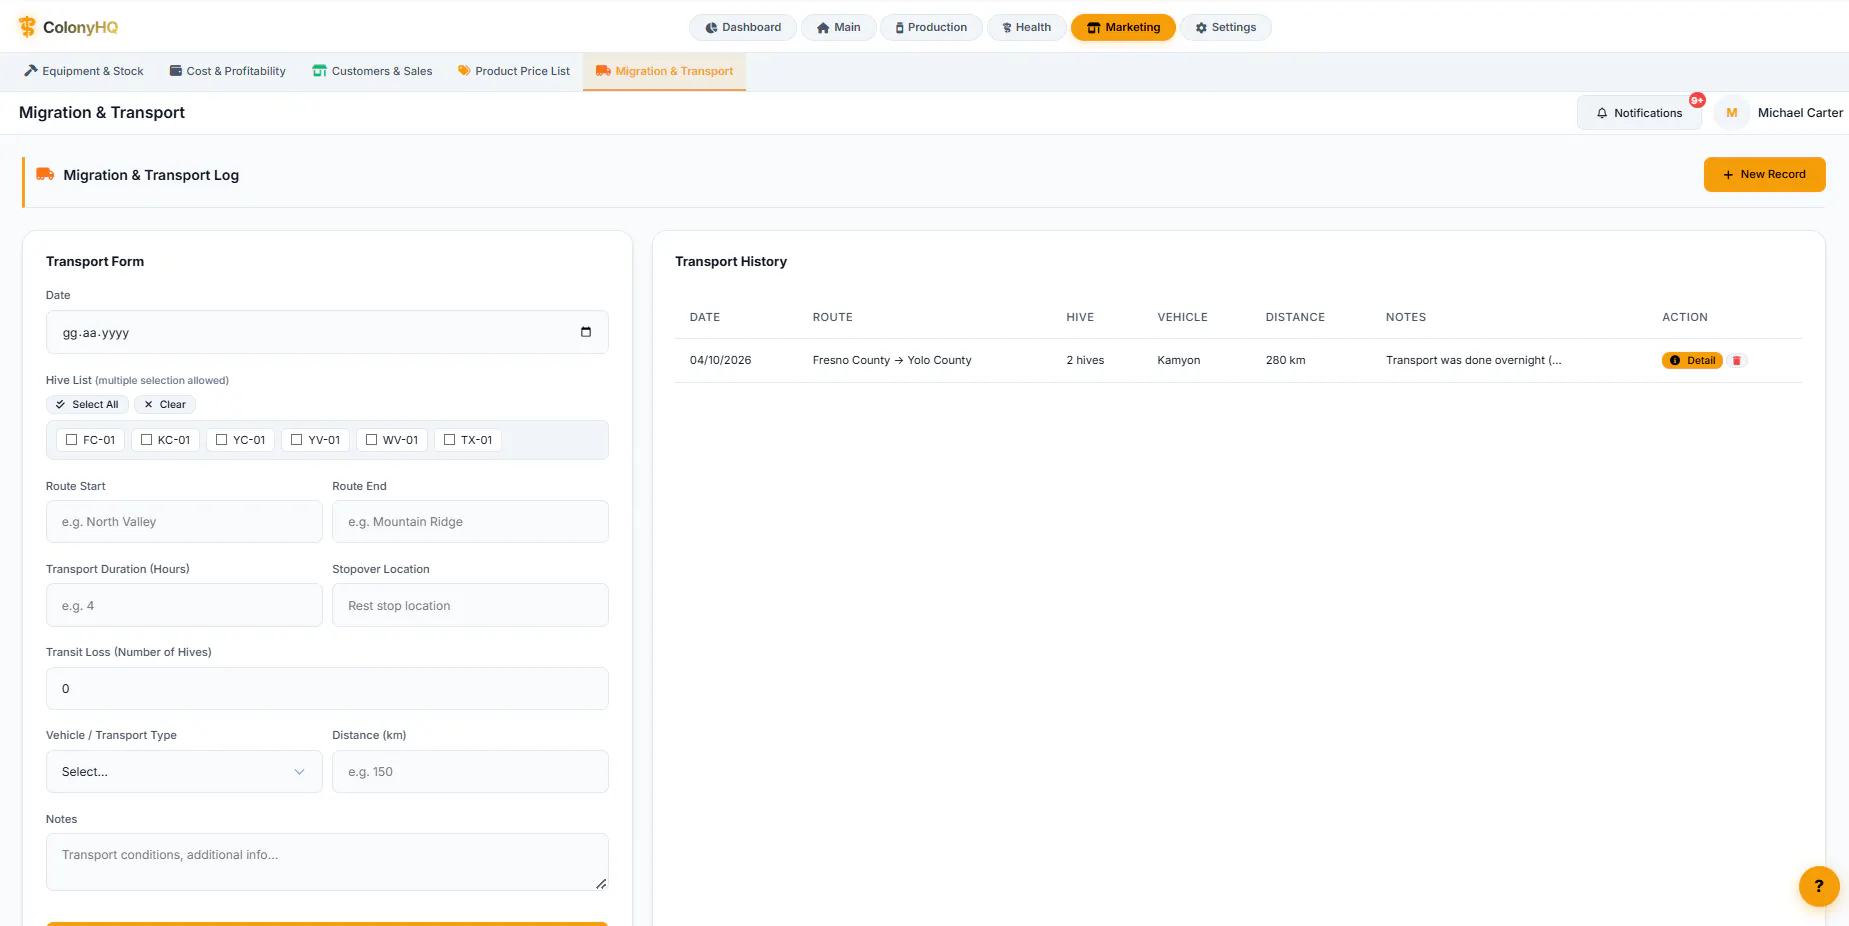Focus the Route Start field
Image resolution: width=1849 pixels, height=926 pixels.
(184, 522)
